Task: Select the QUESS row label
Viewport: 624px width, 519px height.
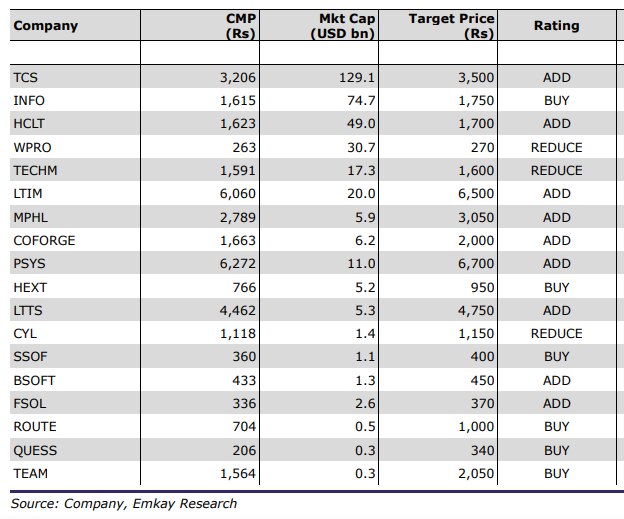Action: [34, 450]
